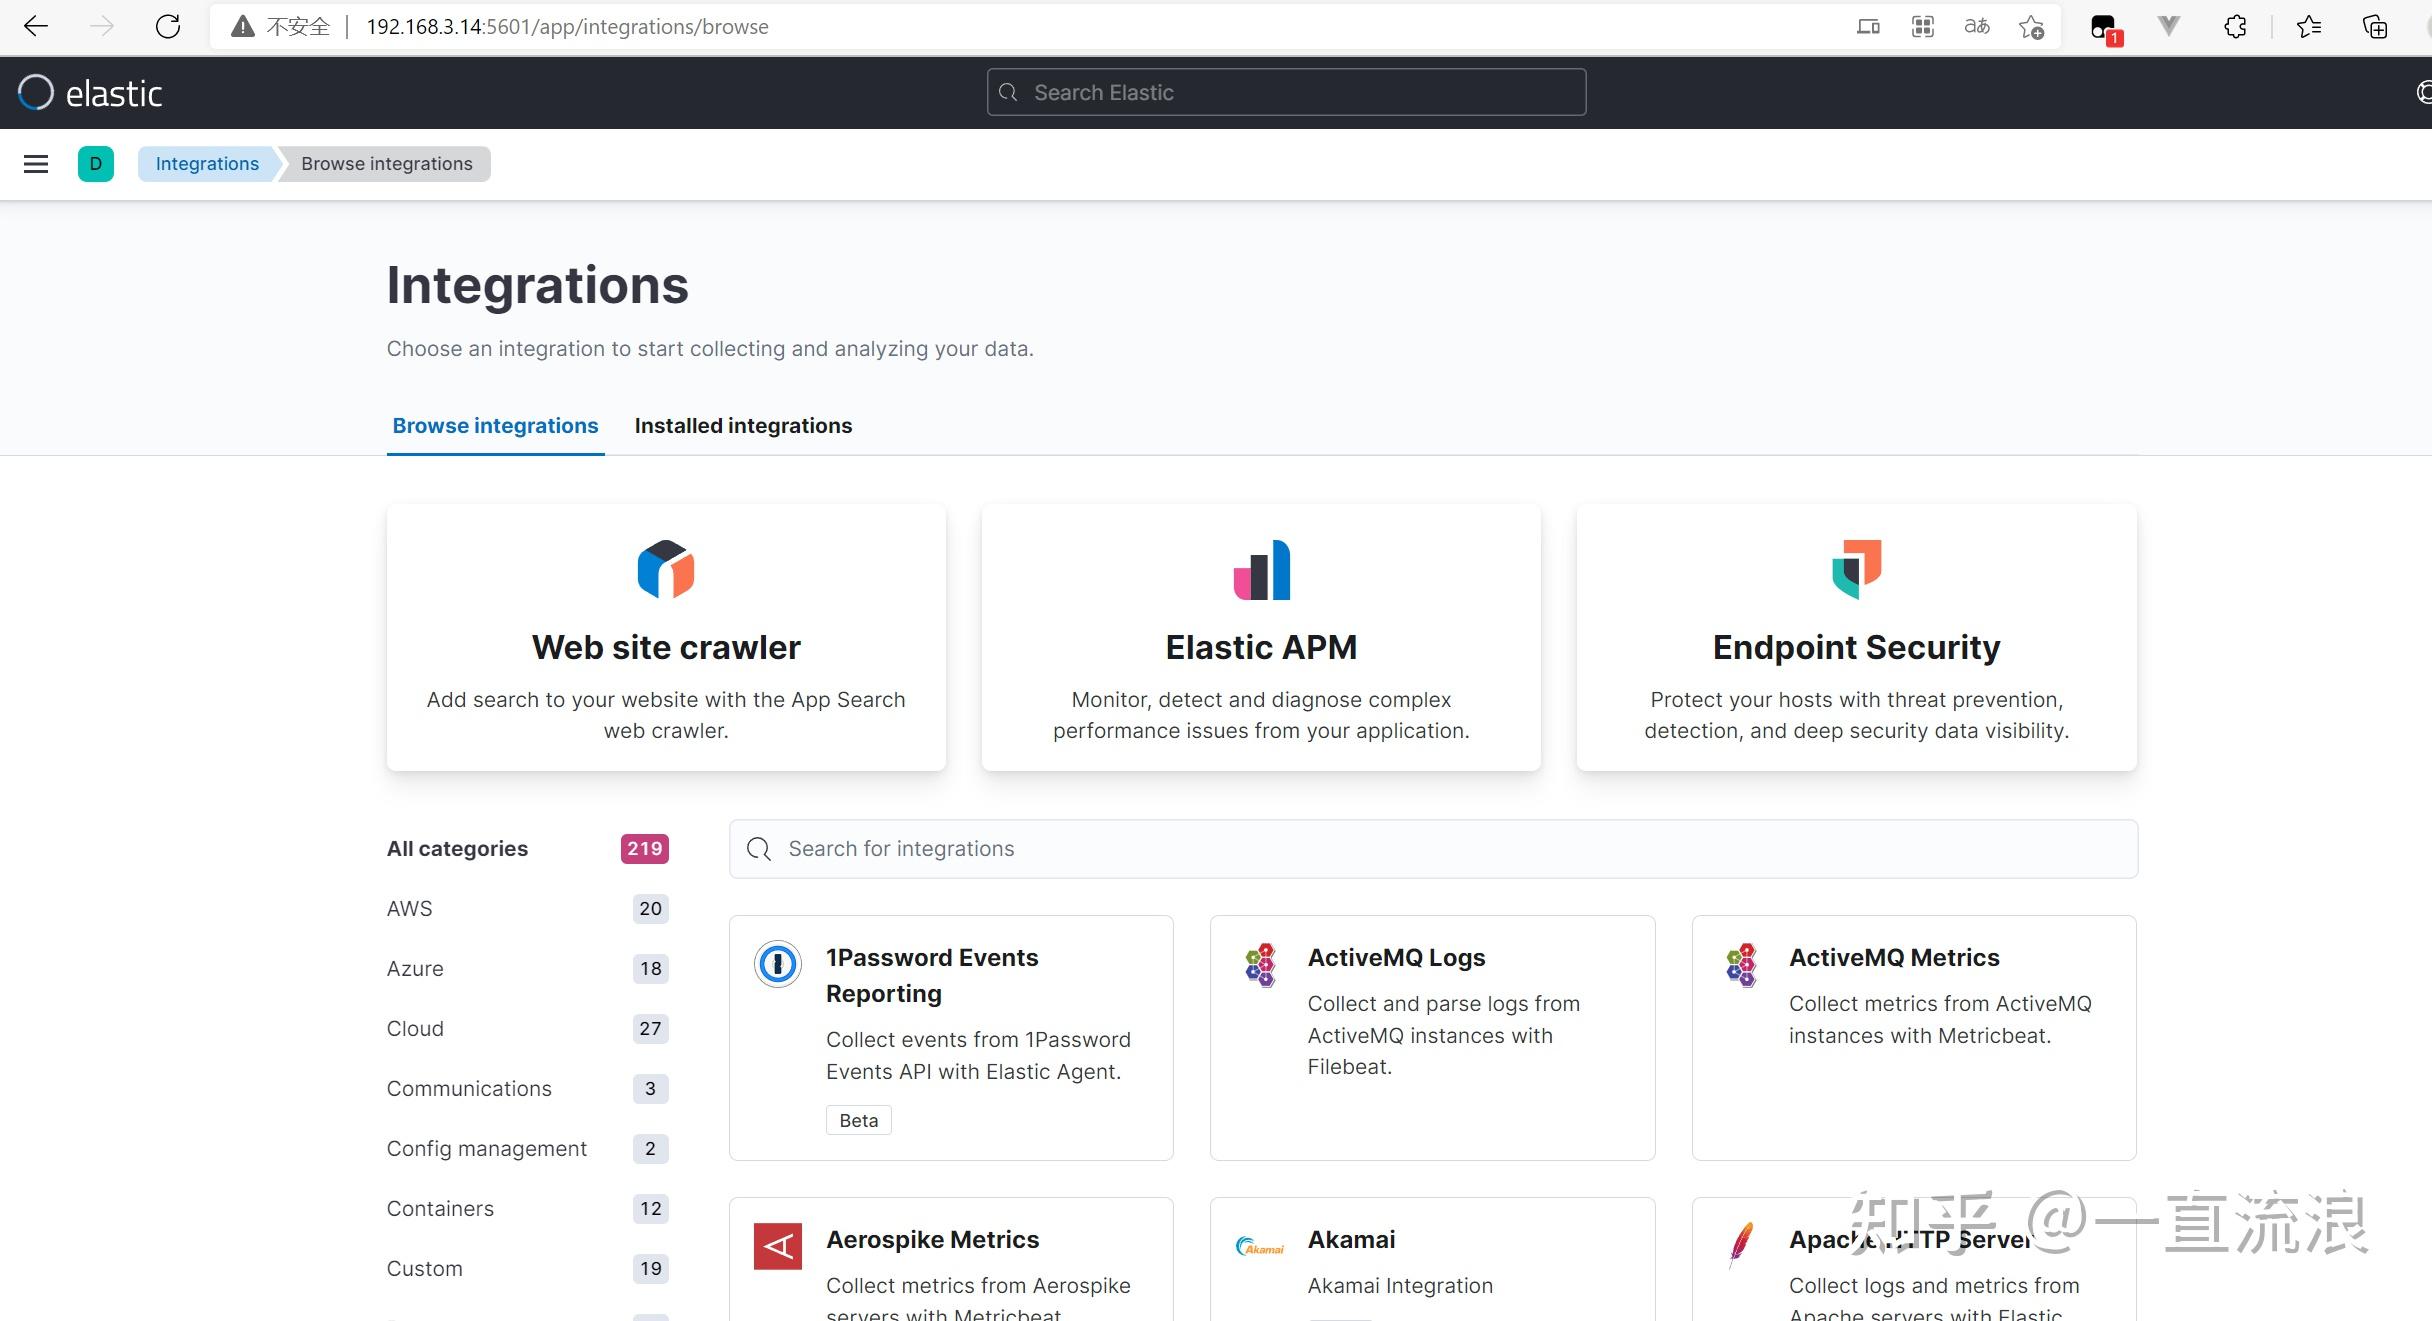
Task: Filter by Containers category
Action: (x=440, y=1209)
